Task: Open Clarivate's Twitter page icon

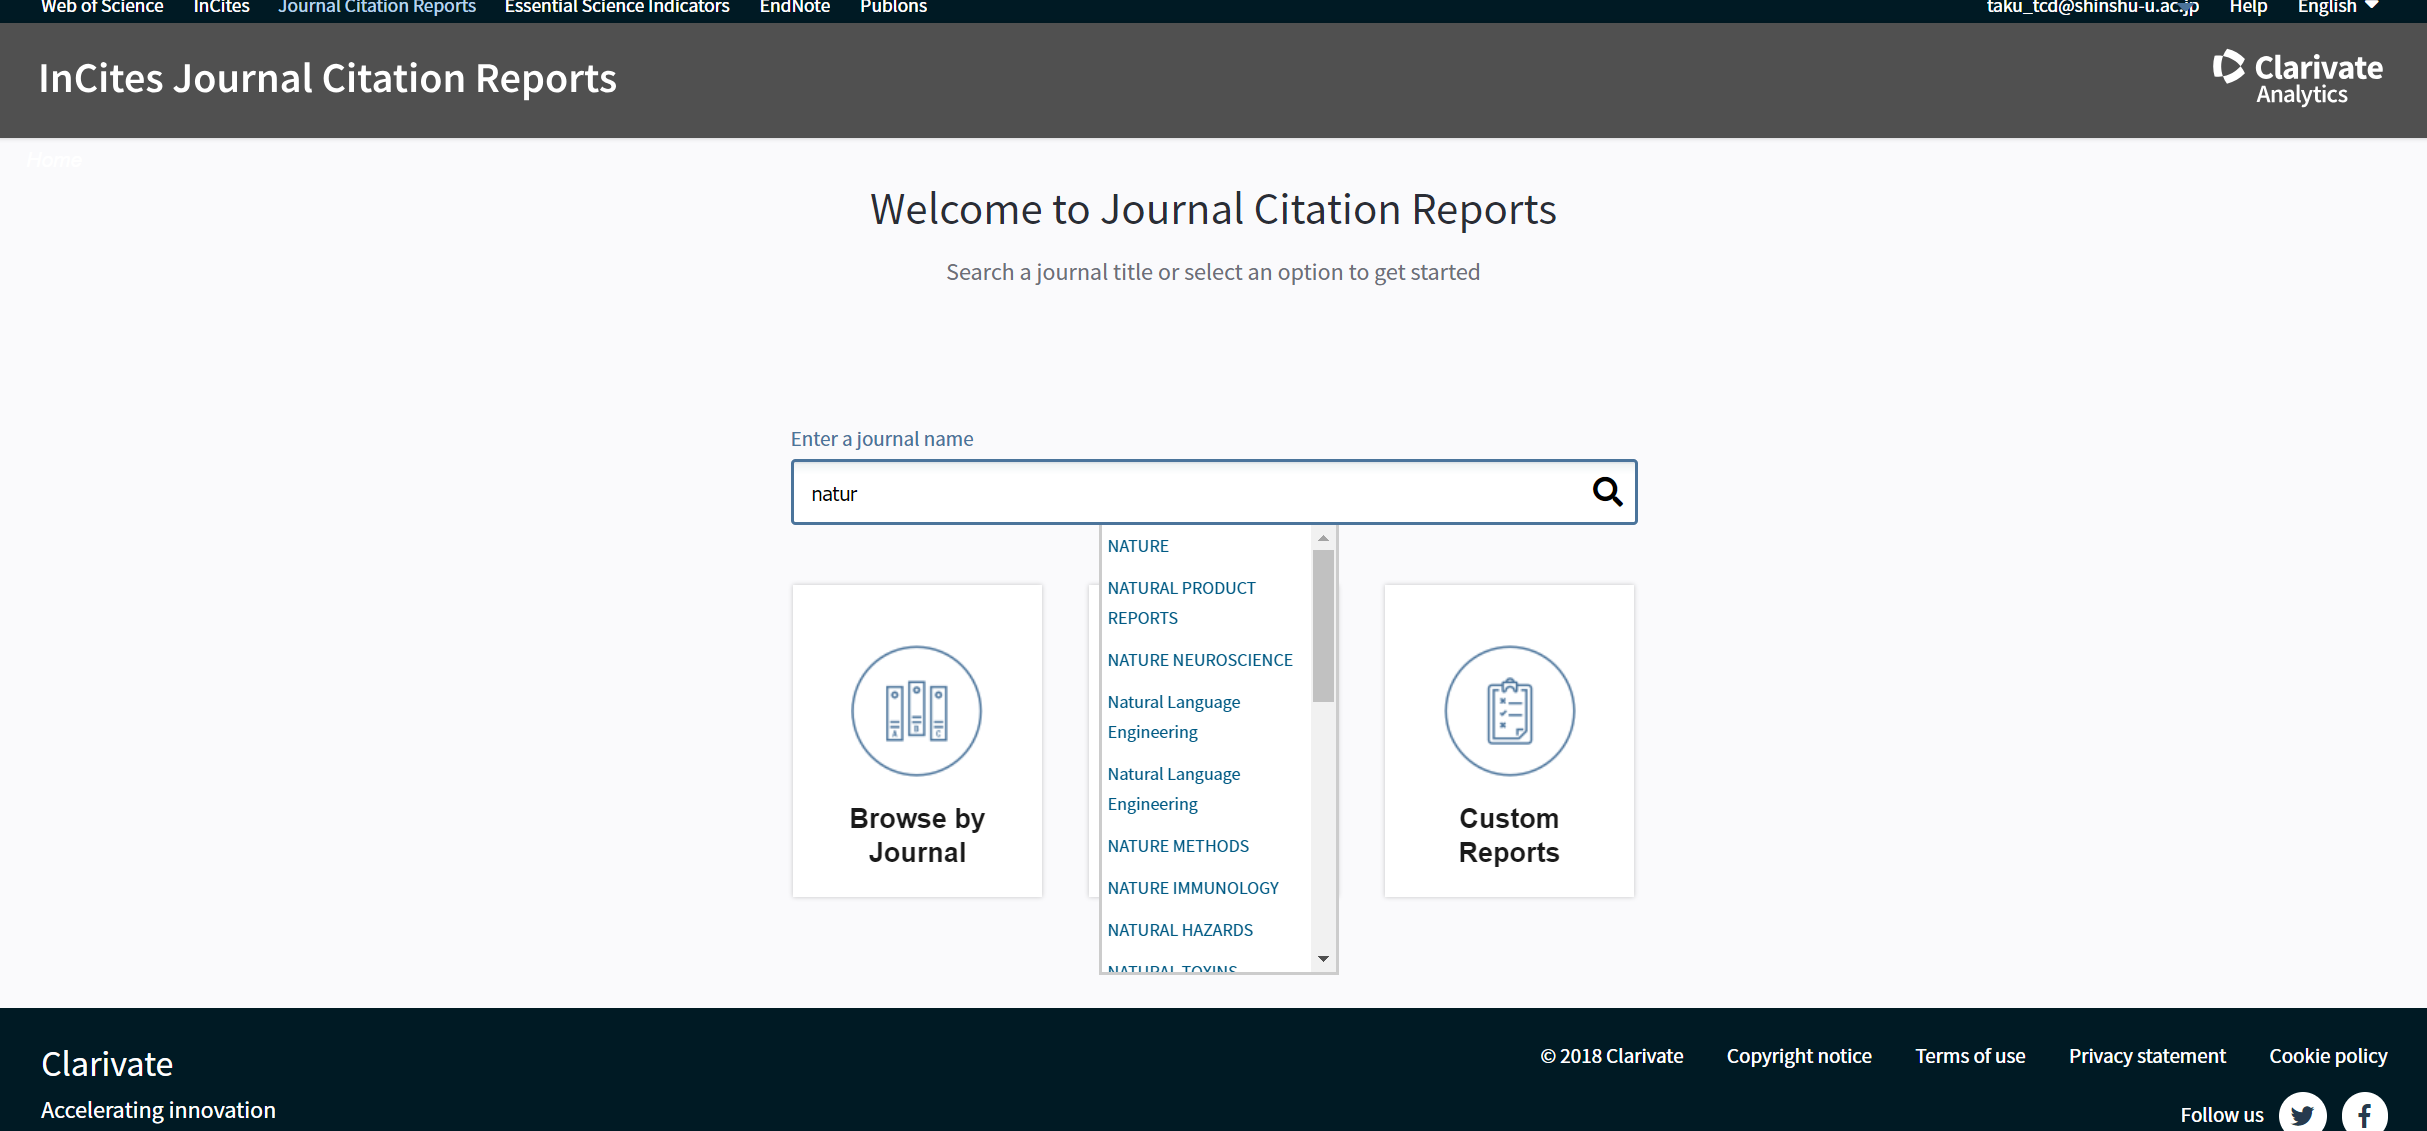Action: [2302, 1114]
